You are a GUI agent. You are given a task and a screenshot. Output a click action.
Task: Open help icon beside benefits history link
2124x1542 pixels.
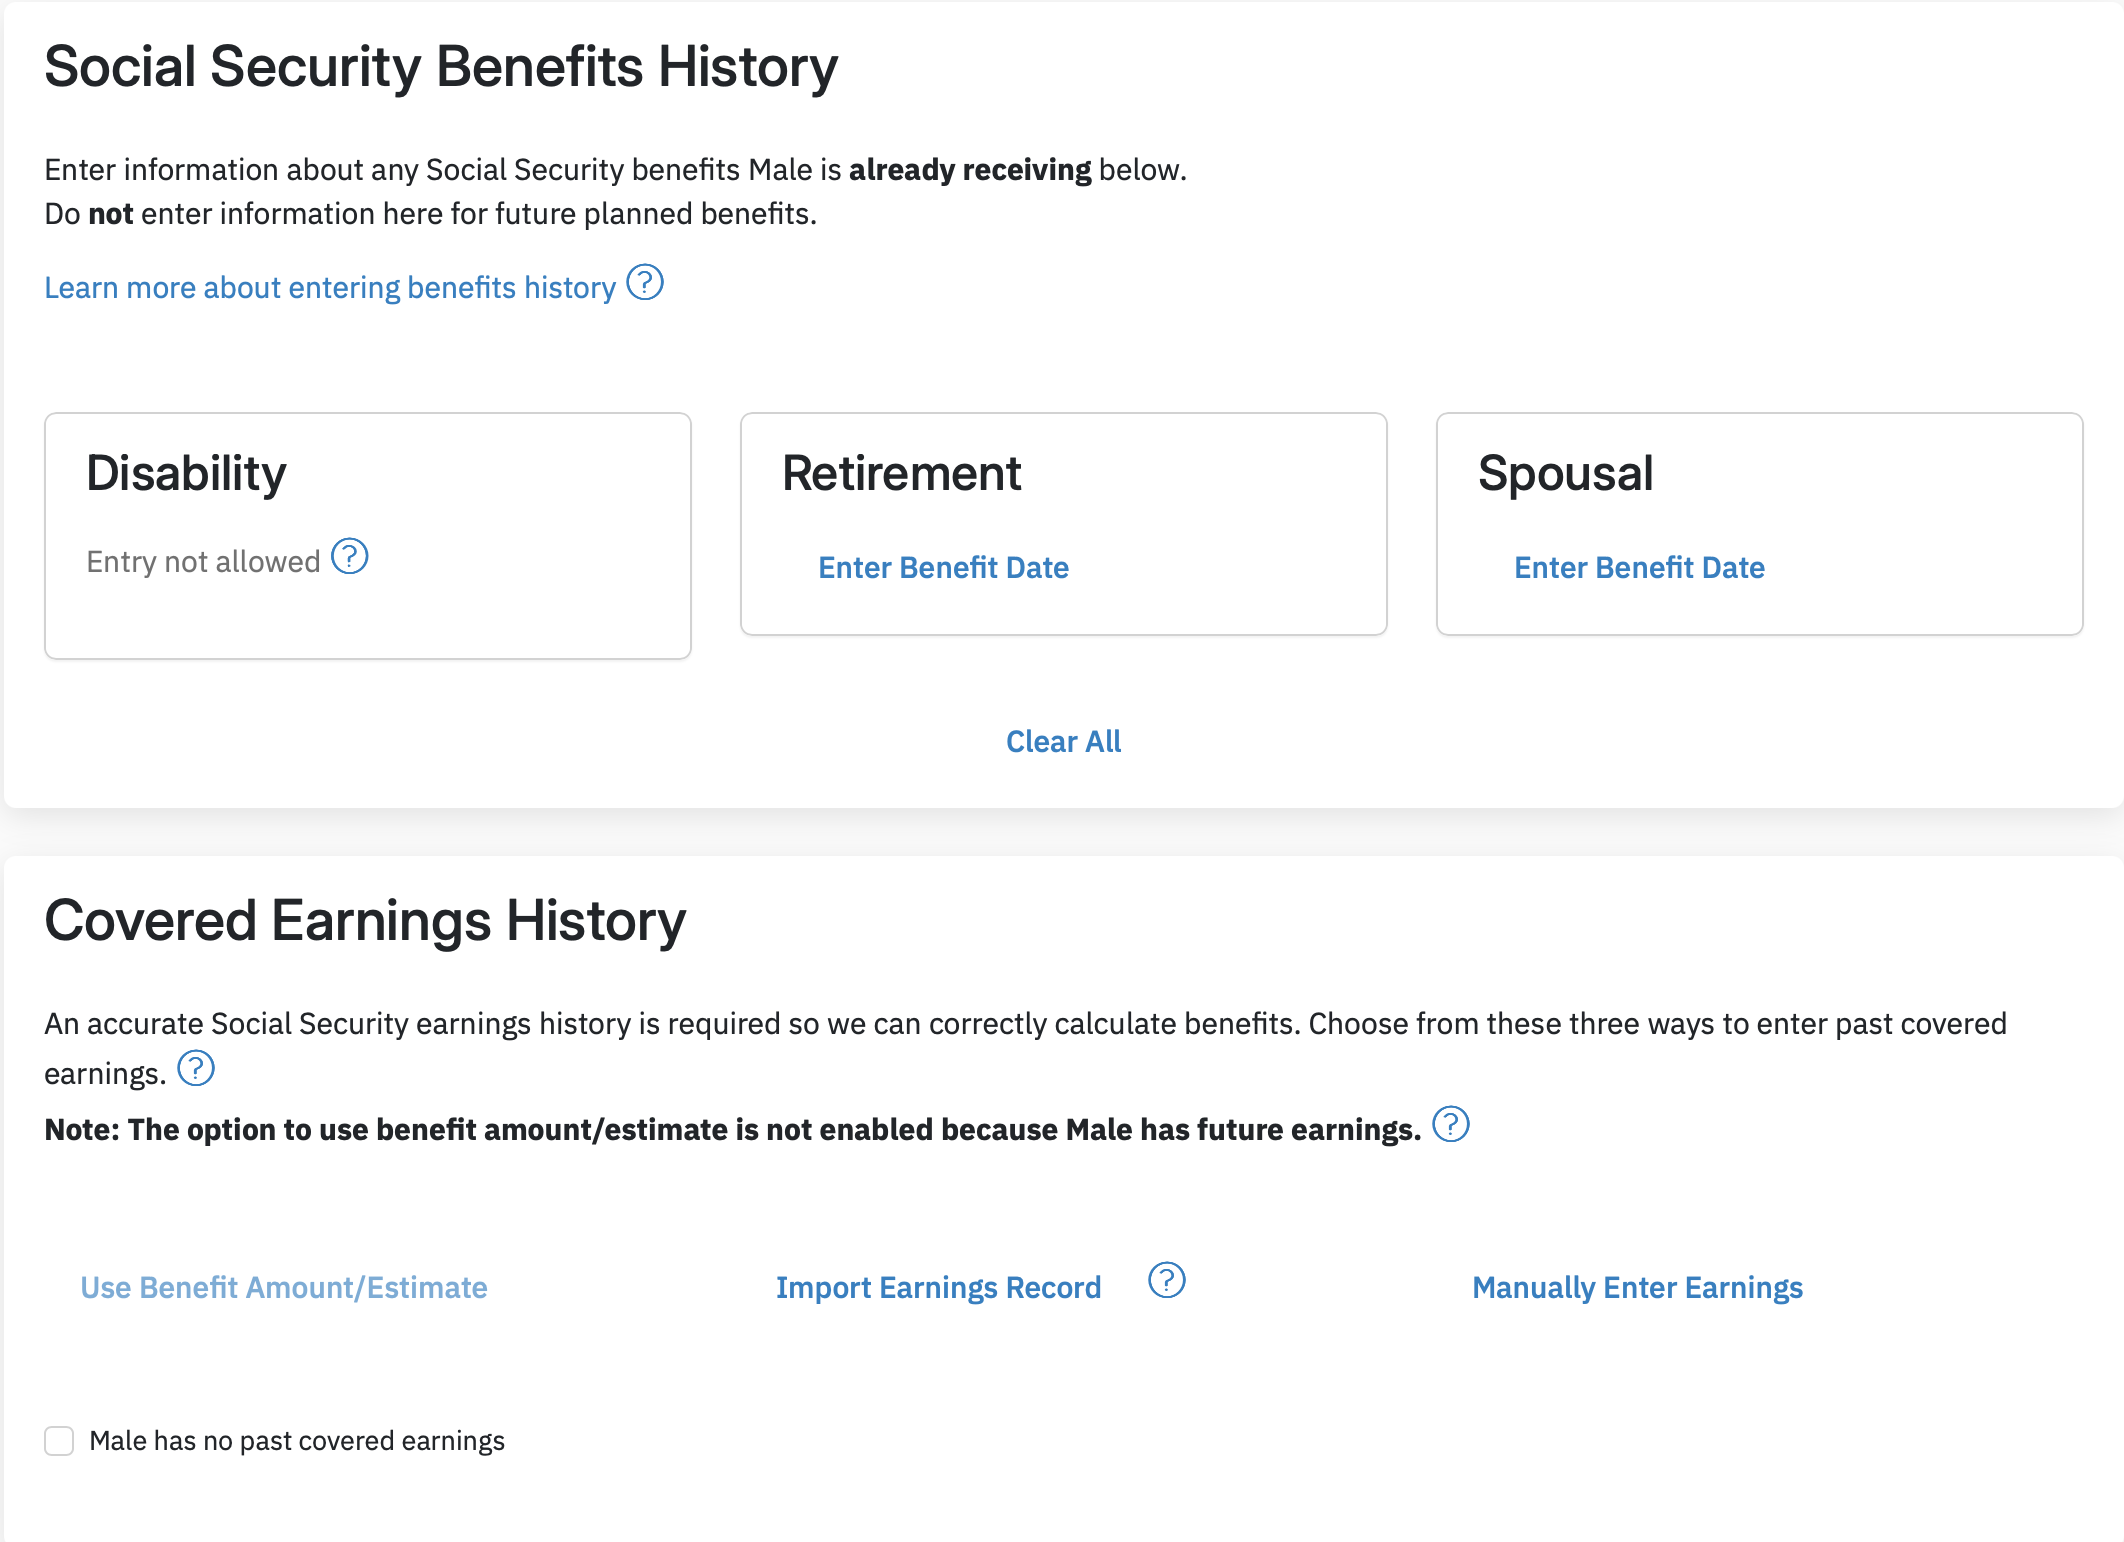[x=645, y=283]
